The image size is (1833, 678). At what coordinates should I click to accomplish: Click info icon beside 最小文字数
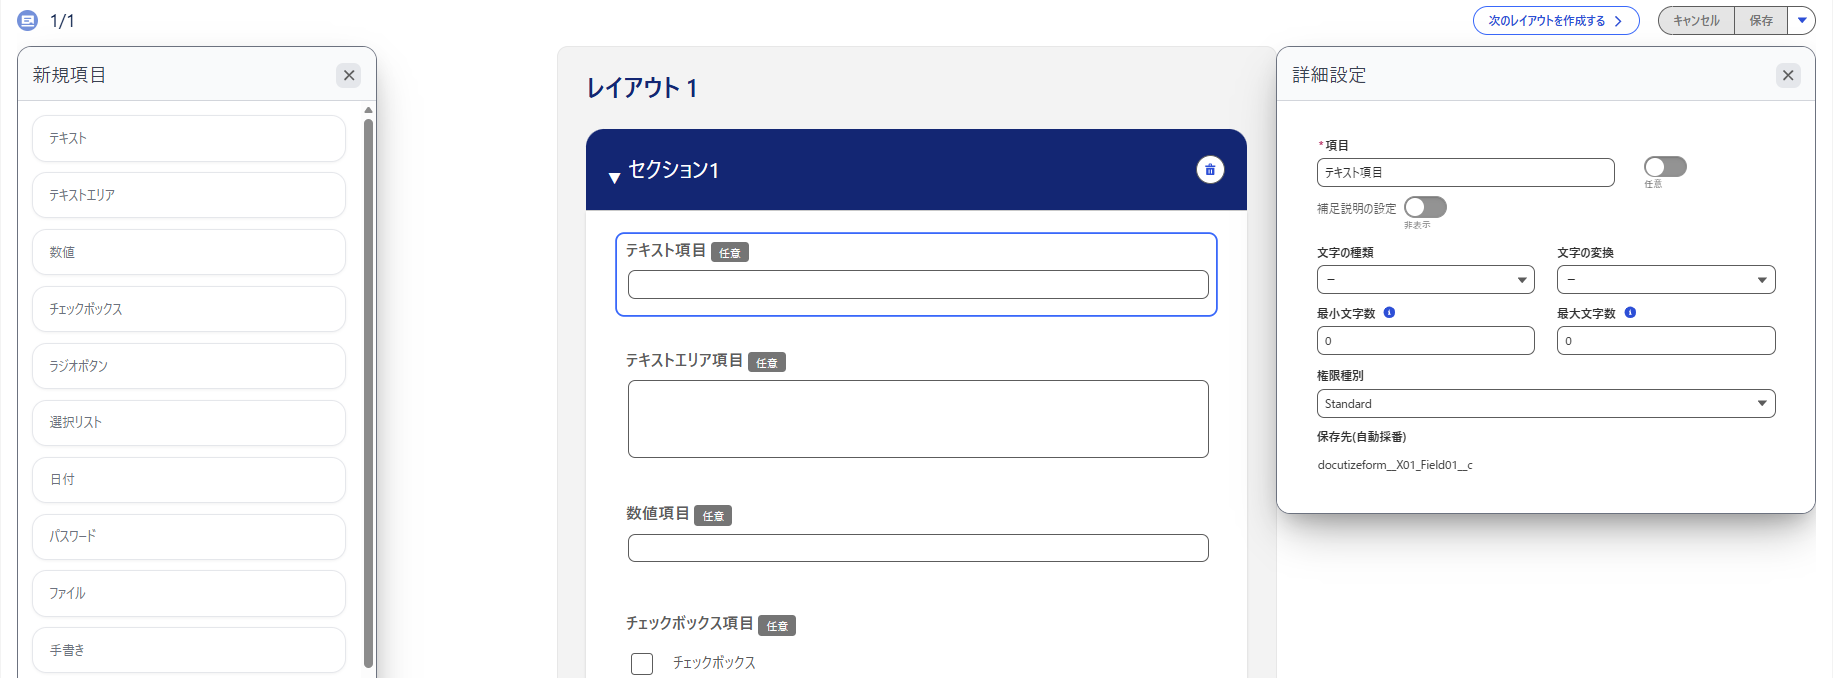(1389, 313)
